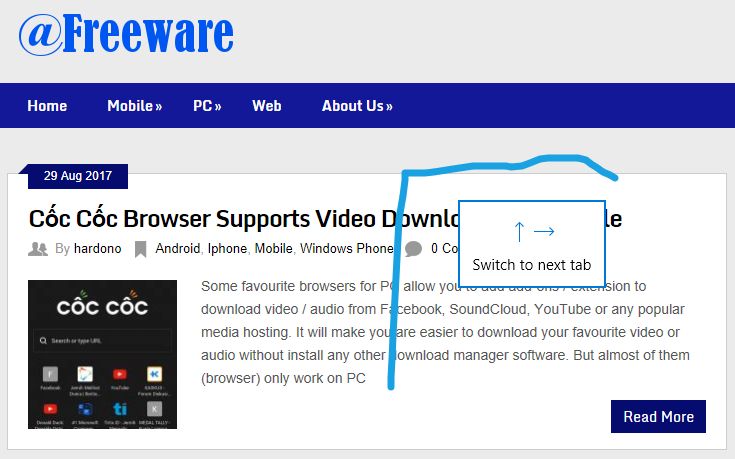The image size is (735, 459).
Task: Expand the Mobile navigation dropdown
Action: pyautogui.click(x=134, y=106)
